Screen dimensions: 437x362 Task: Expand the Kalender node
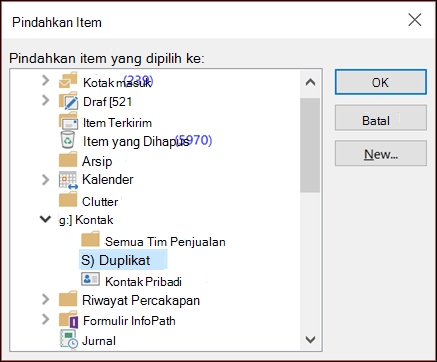click(x=46, y=180)
